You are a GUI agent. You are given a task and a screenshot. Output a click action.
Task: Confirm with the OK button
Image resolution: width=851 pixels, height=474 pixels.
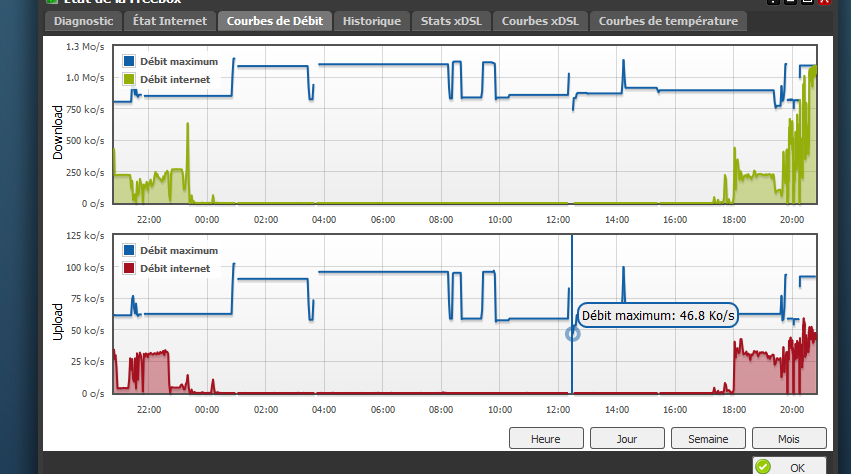[x=789, y=467]
